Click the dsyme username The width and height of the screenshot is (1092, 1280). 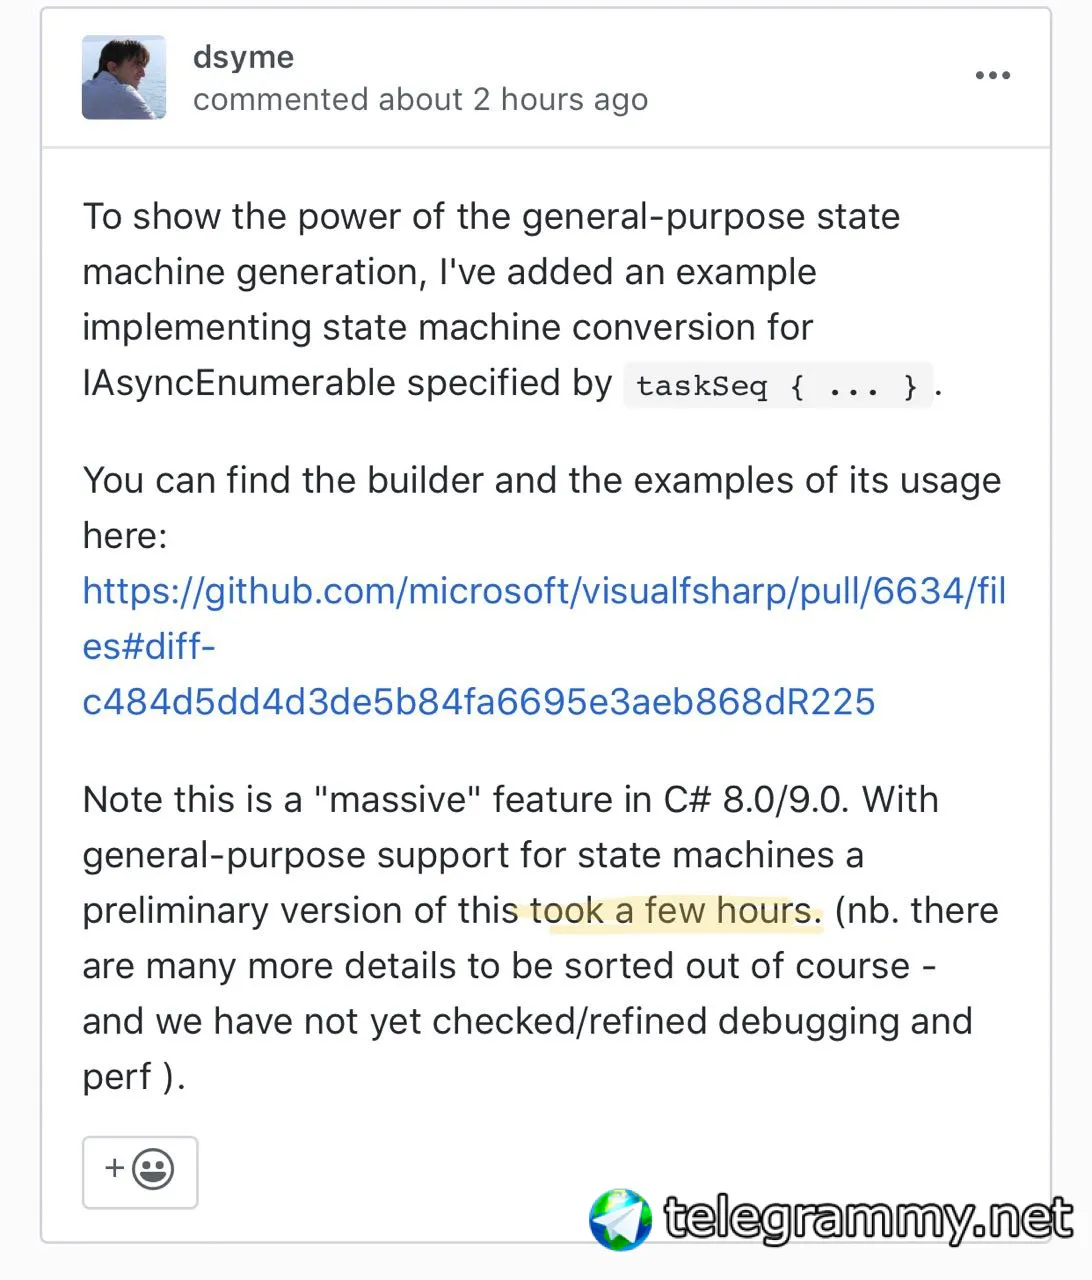243,57
